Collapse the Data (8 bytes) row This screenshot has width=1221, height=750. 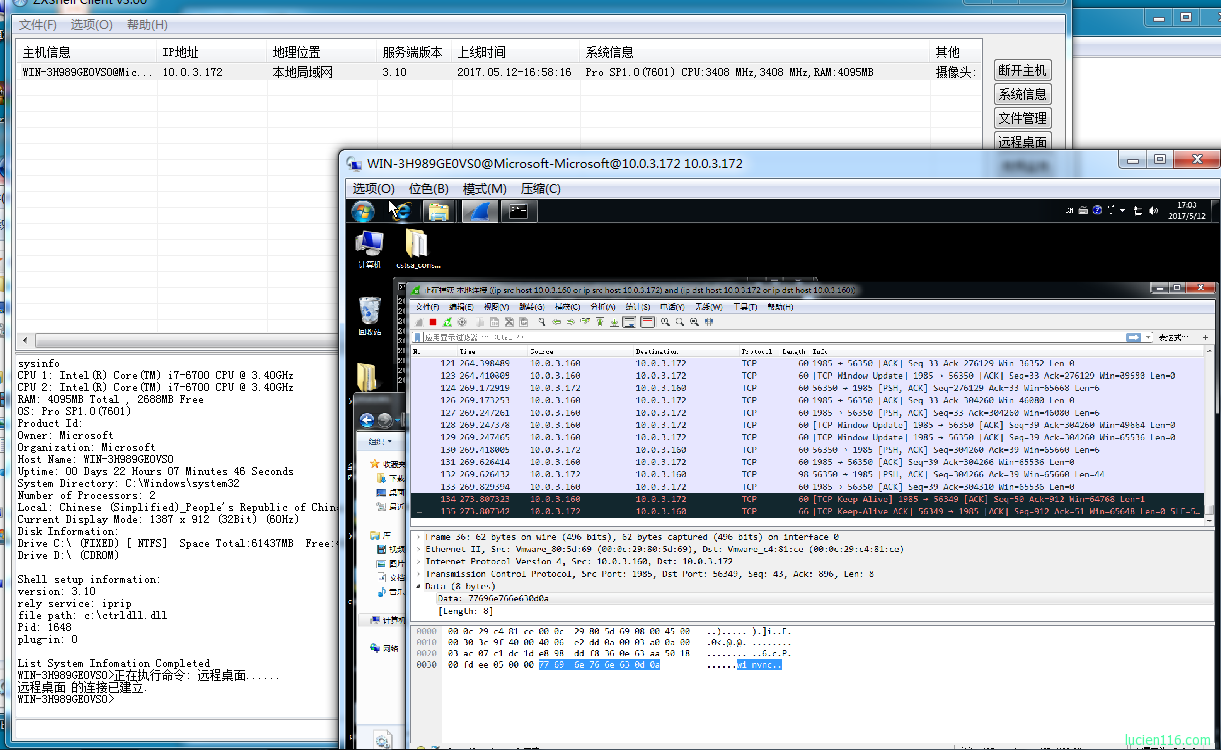click(418, 586)
